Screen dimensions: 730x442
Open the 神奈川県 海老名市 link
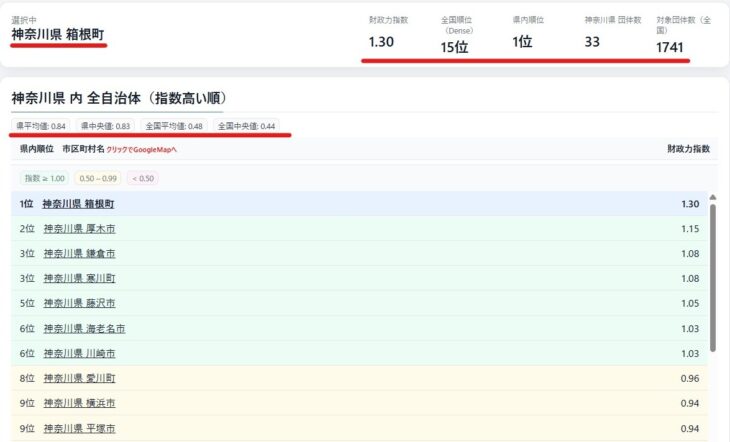(x=84, y=328)
